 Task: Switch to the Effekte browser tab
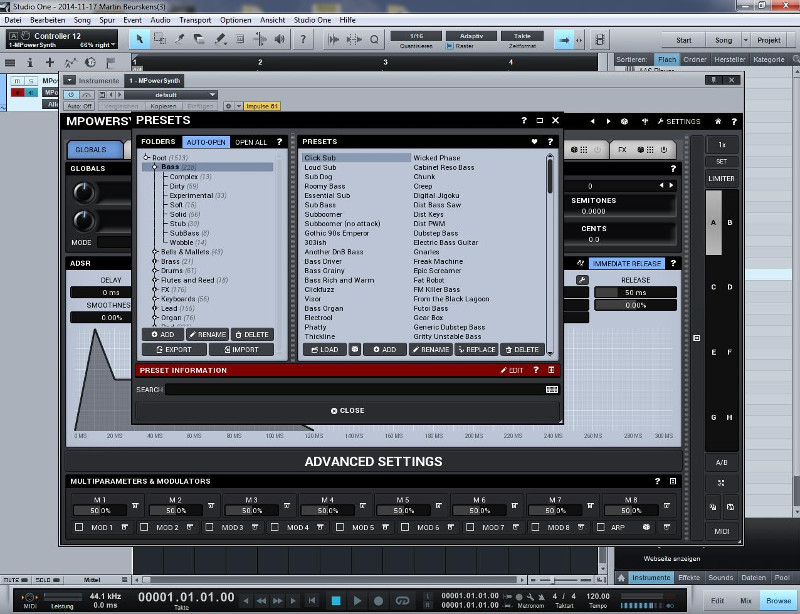(689, 578)
